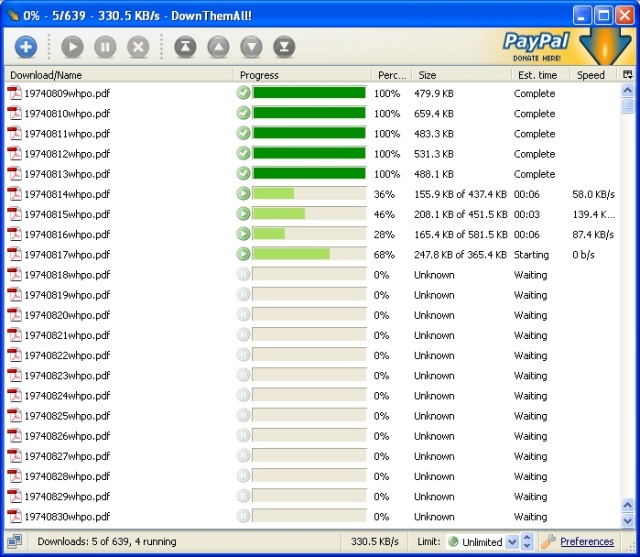Select the 19740825whpo.pdf file name
Image resolution: width=640 pixels, height=557 pixels.
click(x=67, y=416)
